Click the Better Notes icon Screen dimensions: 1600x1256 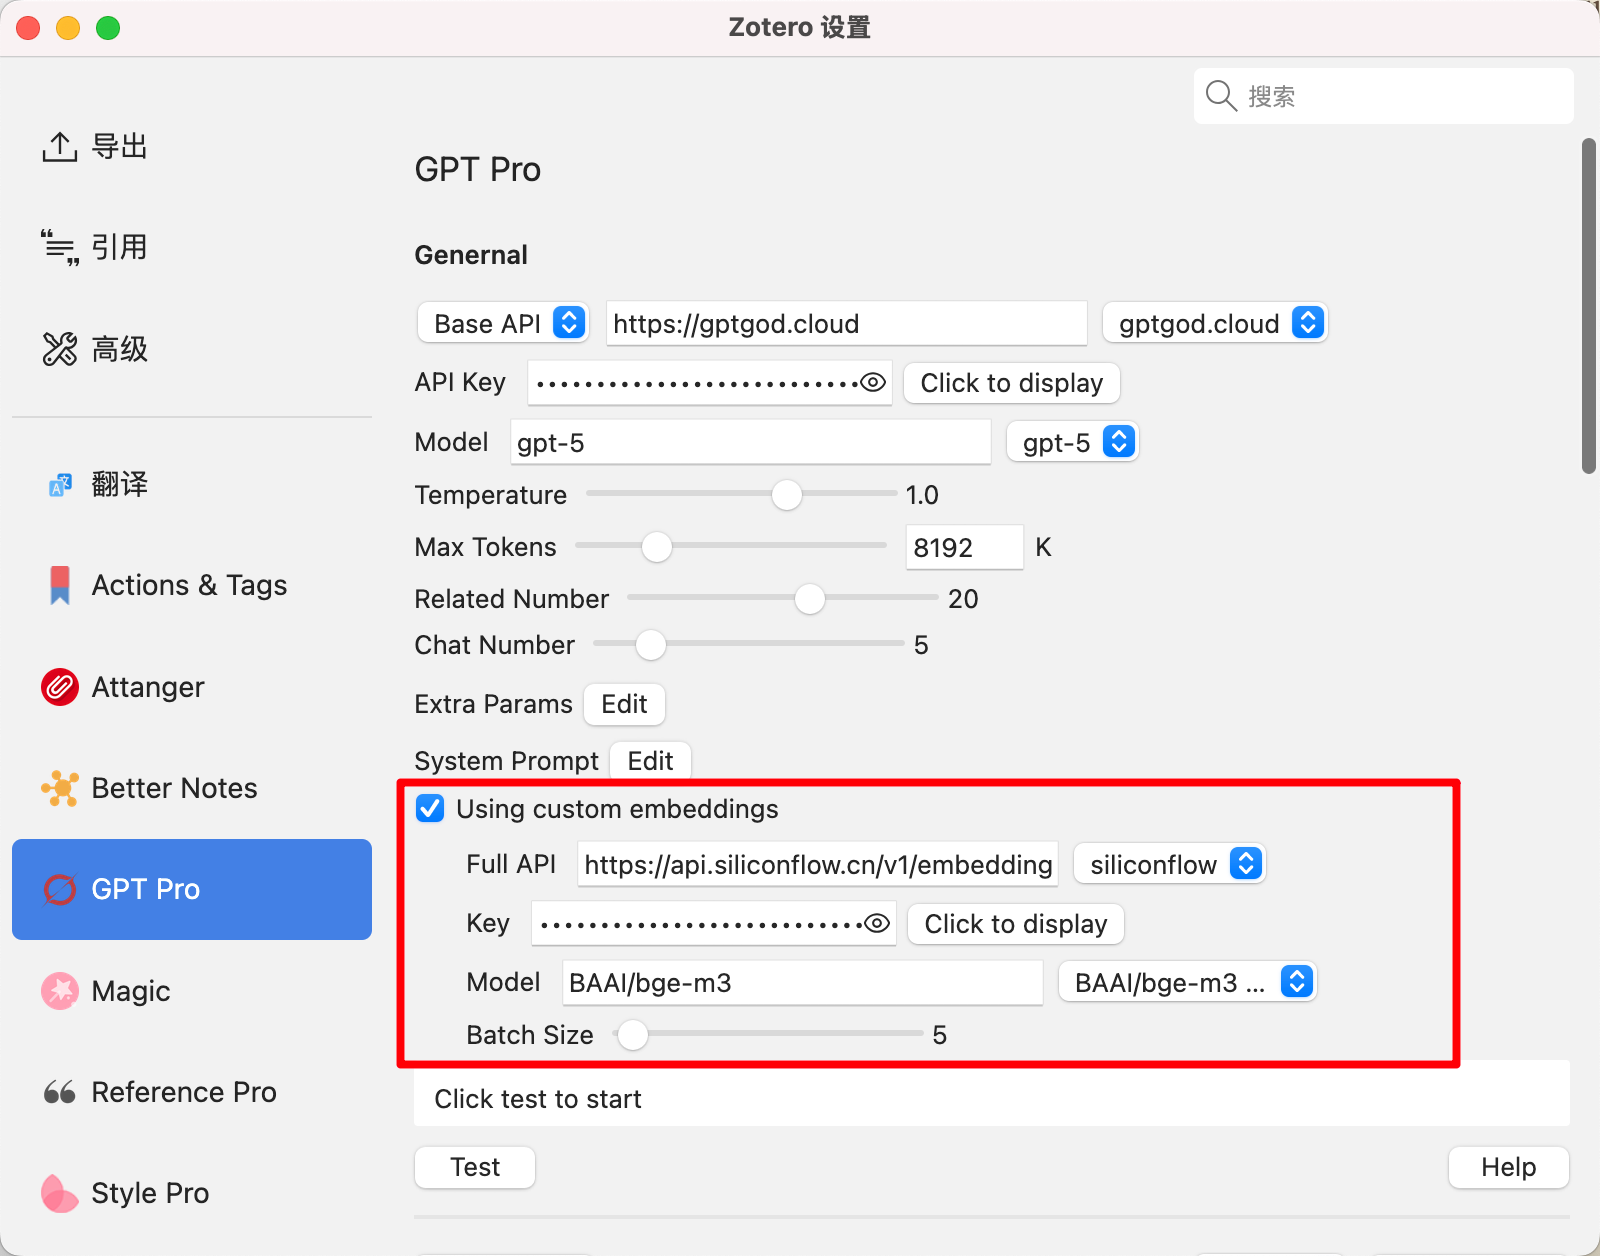click(60, 788)
